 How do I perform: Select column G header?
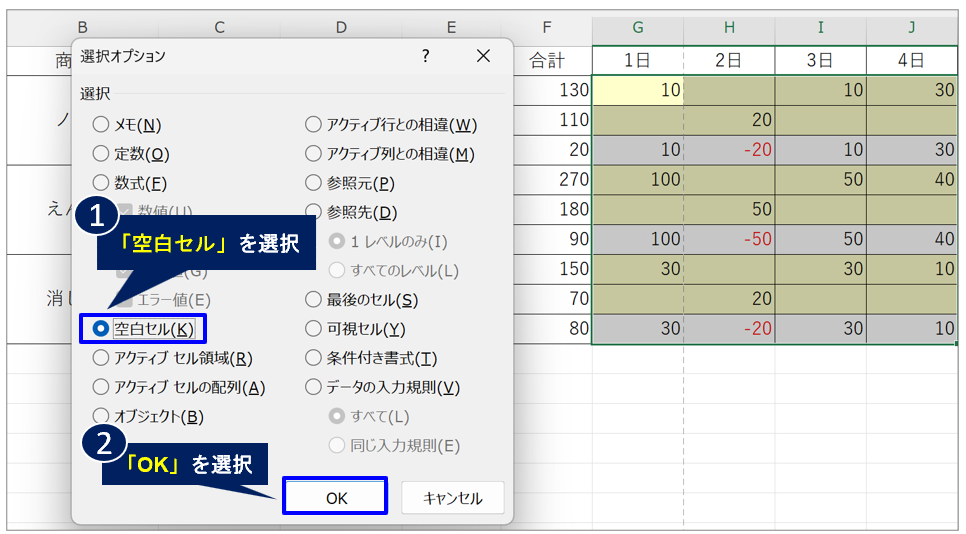(x=637, y=28)
